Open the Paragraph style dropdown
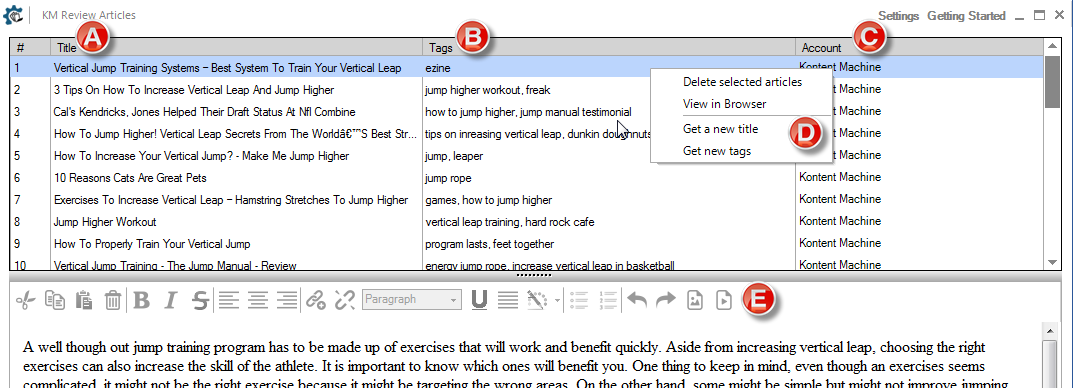Image resolution: width=1073 pixels, height=388 pixels. [412, 300]
